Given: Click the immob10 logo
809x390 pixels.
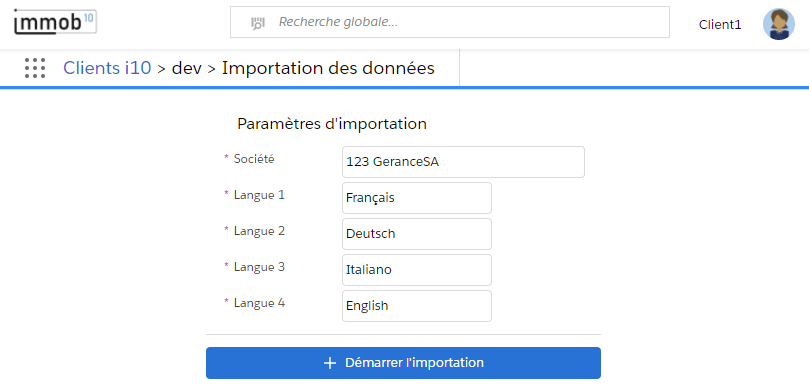Looking at the screenshot, I should click(55, 22).
